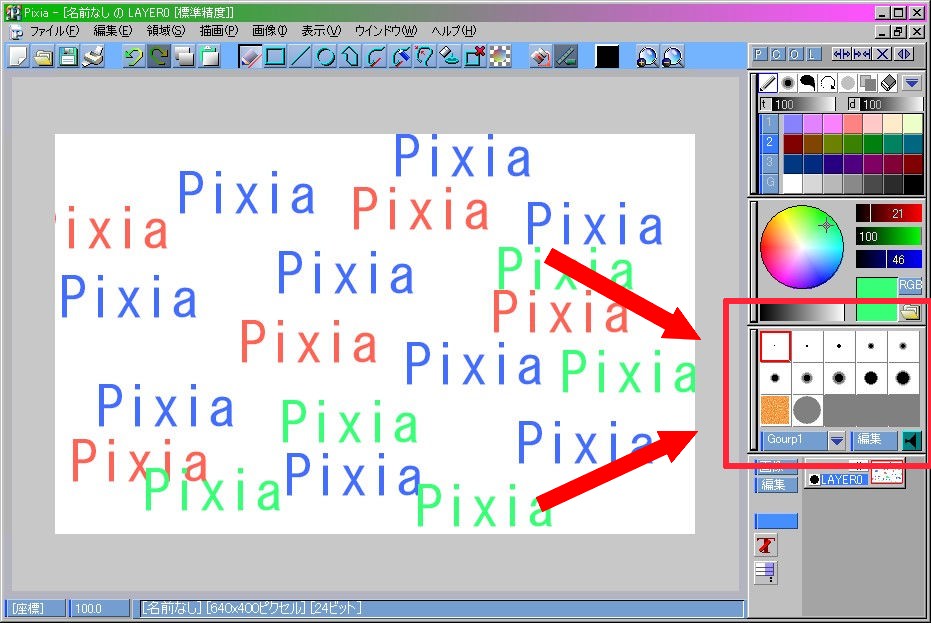Open the 描画(P) menu
This screenshot has height=623, width=931.
coord(218,31)
